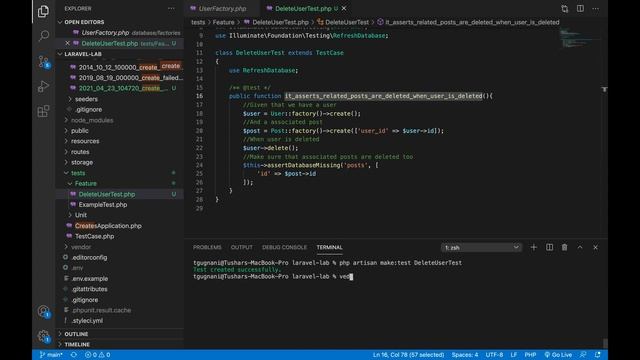
Task: Select the Terminal panel tab
Action: (329, 247)
